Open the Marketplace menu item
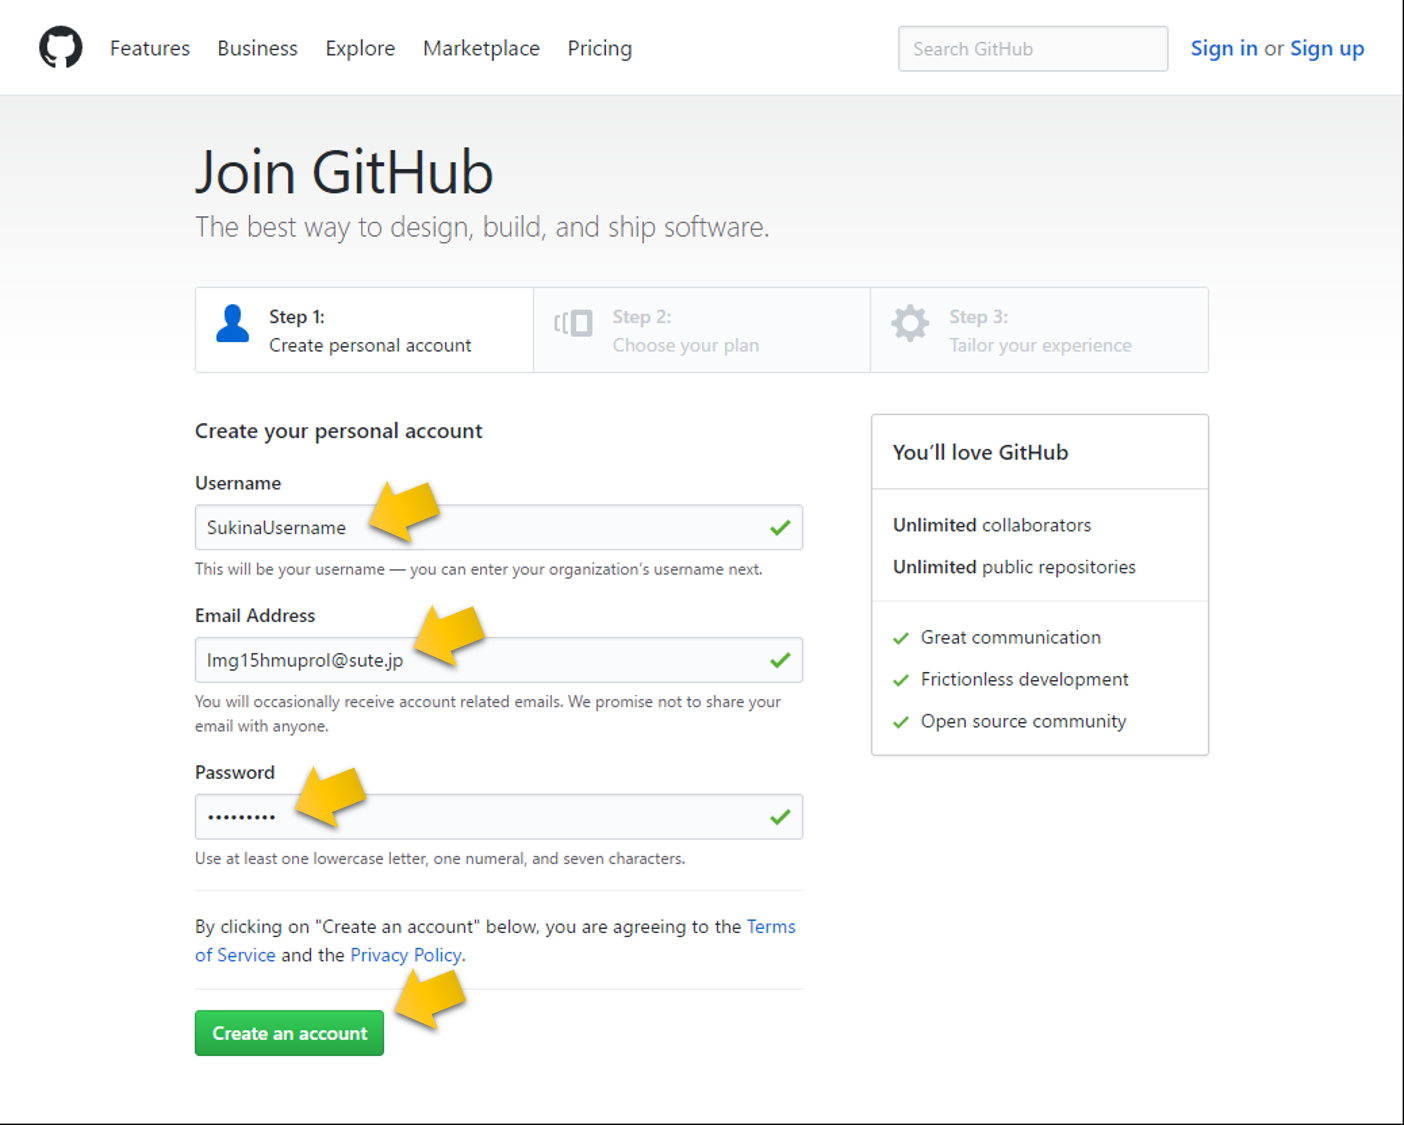The width and height of the screenshot is (1404, 1125). [x=481, y=48]
